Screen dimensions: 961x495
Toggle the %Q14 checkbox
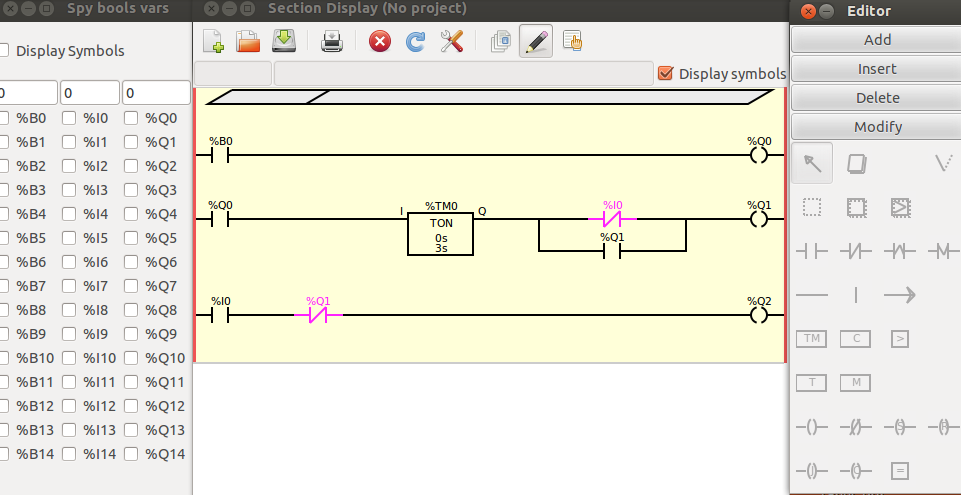pos(131,455)
